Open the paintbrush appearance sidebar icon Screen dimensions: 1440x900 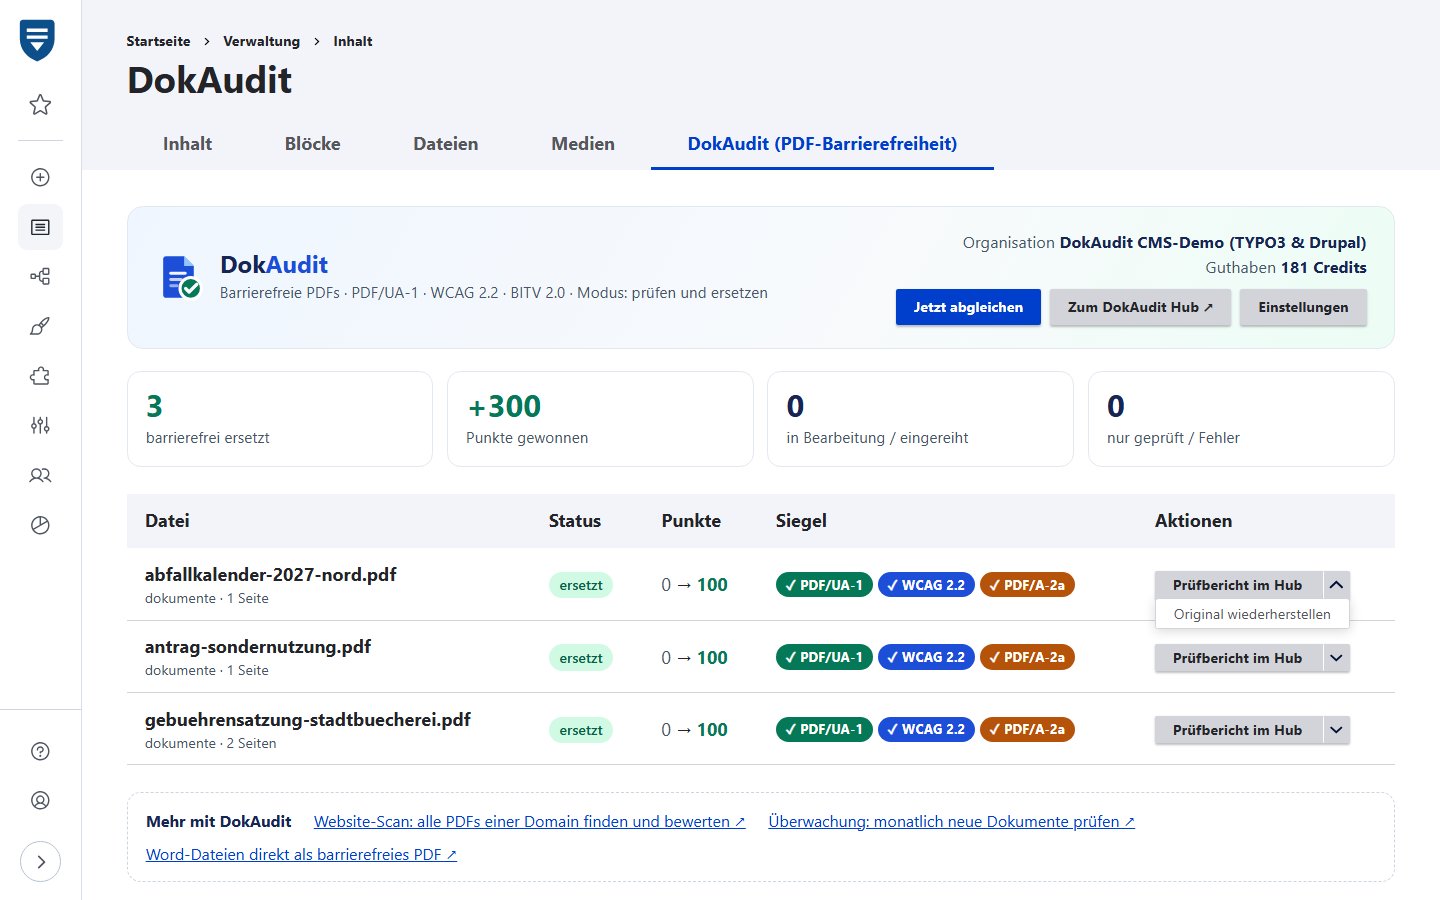click(x=40, y=326)
